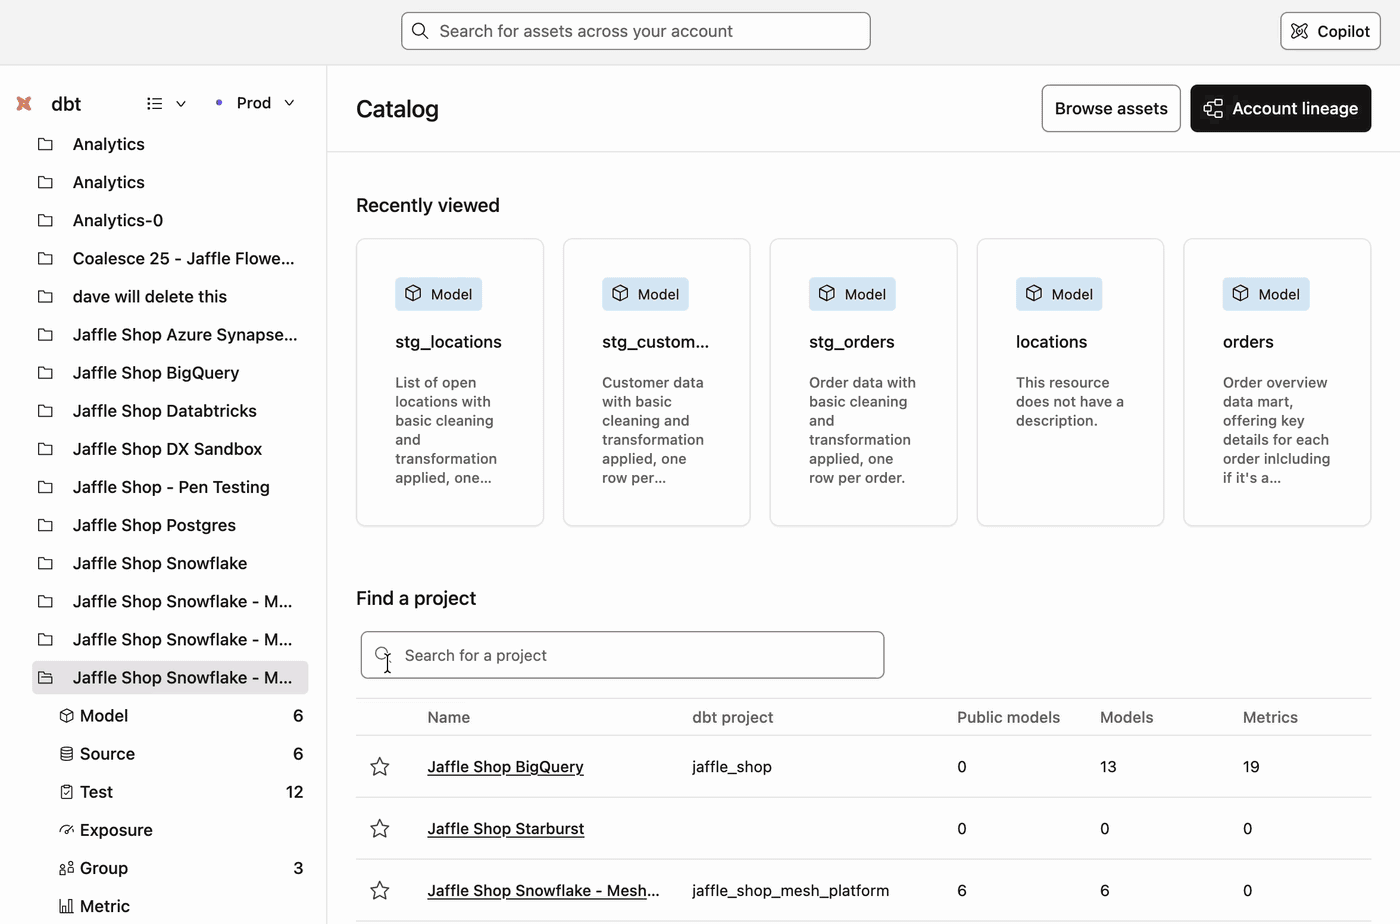Open Account lineage view

click(1280, 108)
